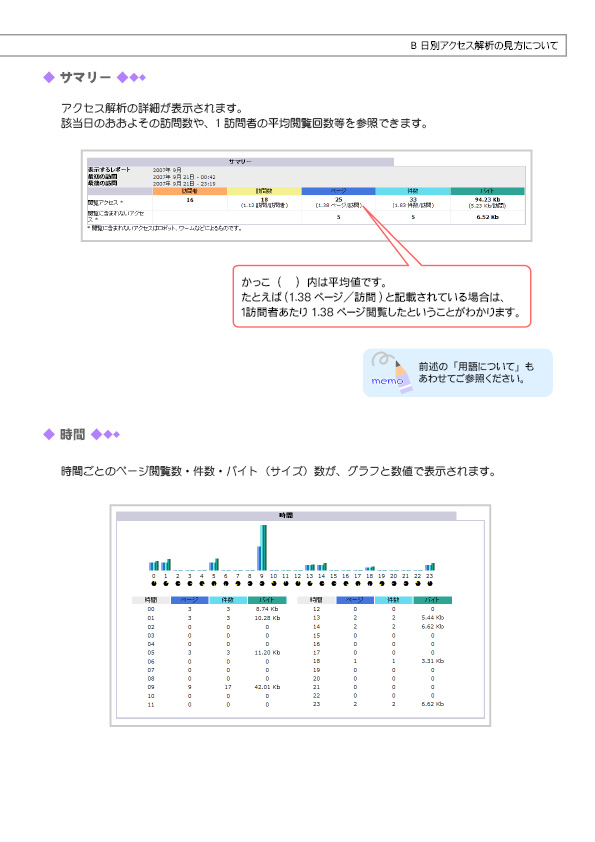Click the clock icon under hour 23
The width and height of the screenshot is (595, 842).
[x=430, y=583]
